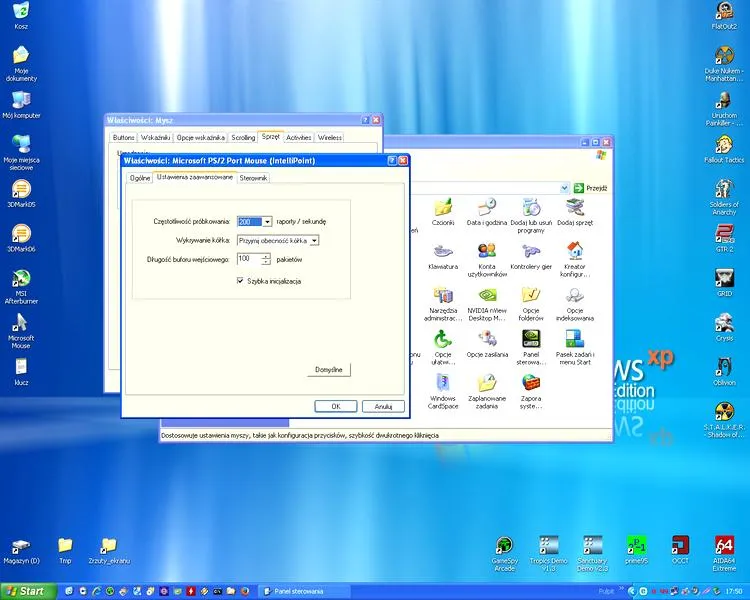
Task: Open the Windows CardSpace icon
Action: click(443, 391)
